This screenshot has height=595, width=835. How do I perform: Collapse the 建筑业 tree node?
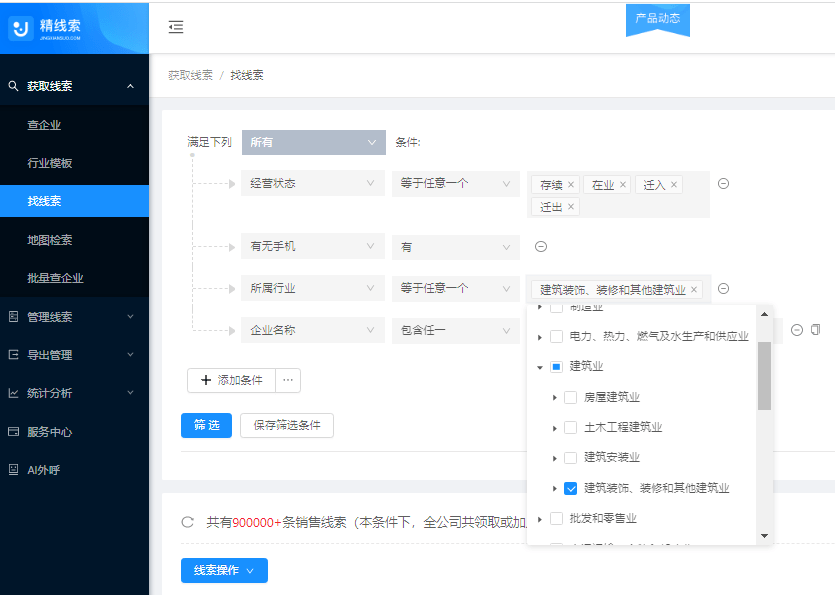(x=540, y=367)
